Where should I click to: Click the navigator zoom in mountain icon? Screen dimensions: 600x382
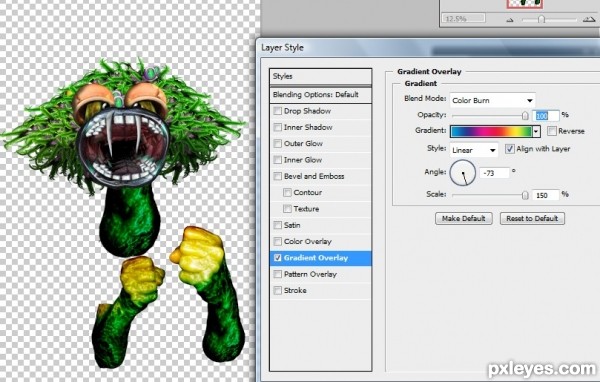[x=589, y=19]
